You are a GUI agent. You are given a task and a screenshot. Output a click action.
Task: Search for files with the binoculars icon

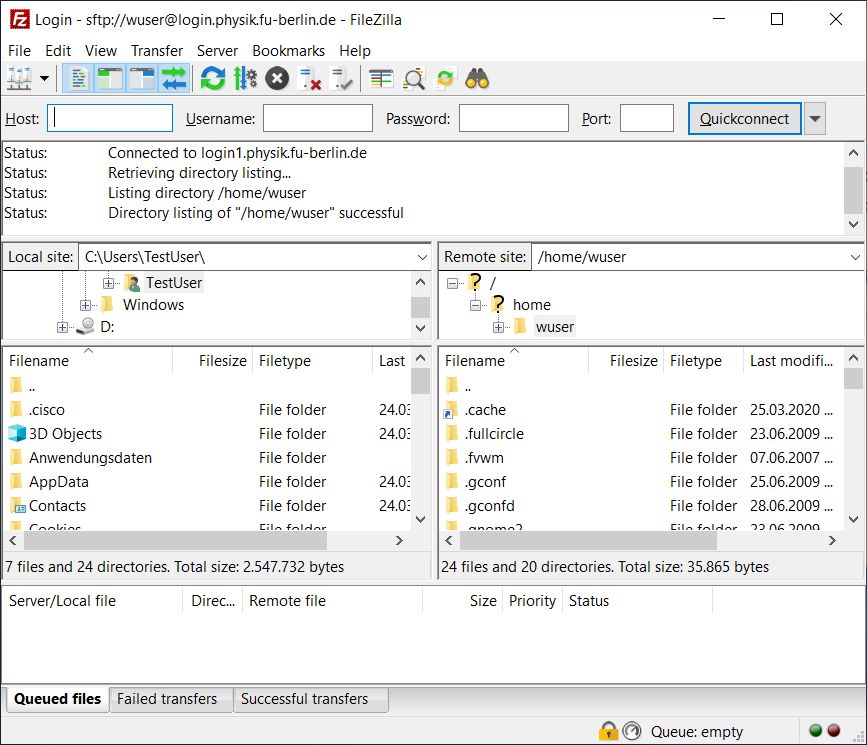tap(477, 79)
